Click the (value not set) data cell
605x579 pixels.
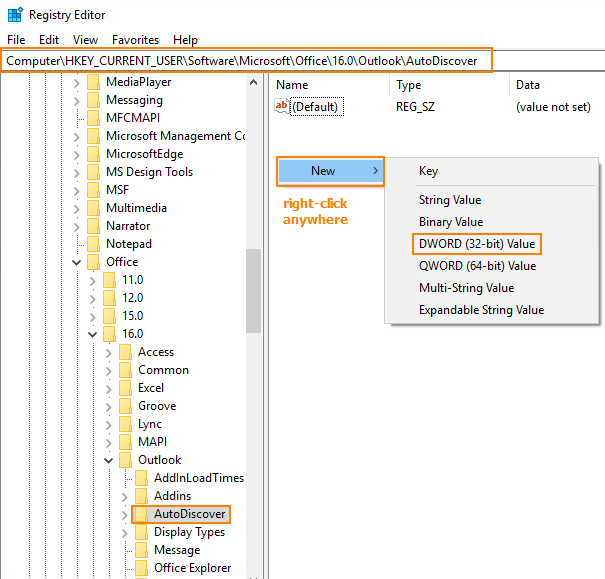click(x=553, y=106)
